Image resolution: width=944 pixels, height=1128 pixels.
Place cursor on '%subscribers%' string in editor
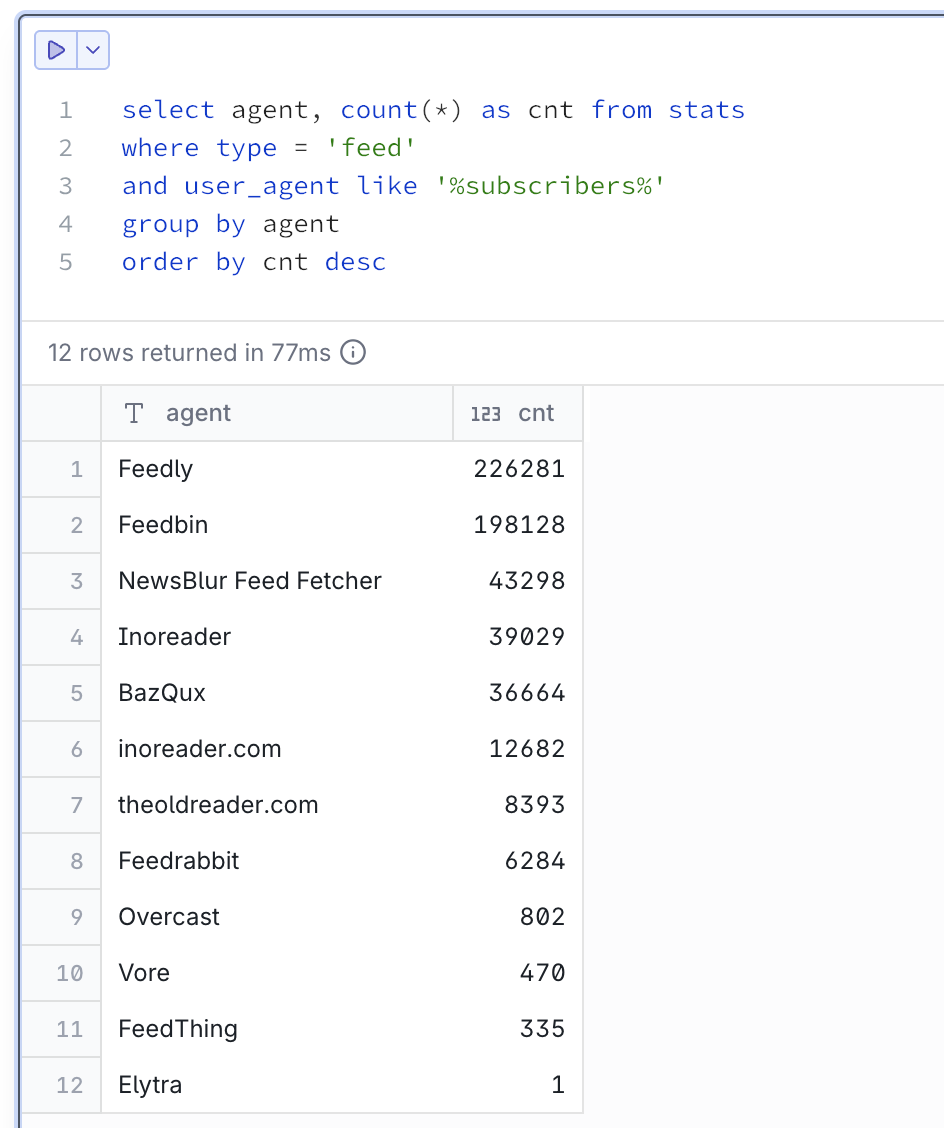click(550, 186)
